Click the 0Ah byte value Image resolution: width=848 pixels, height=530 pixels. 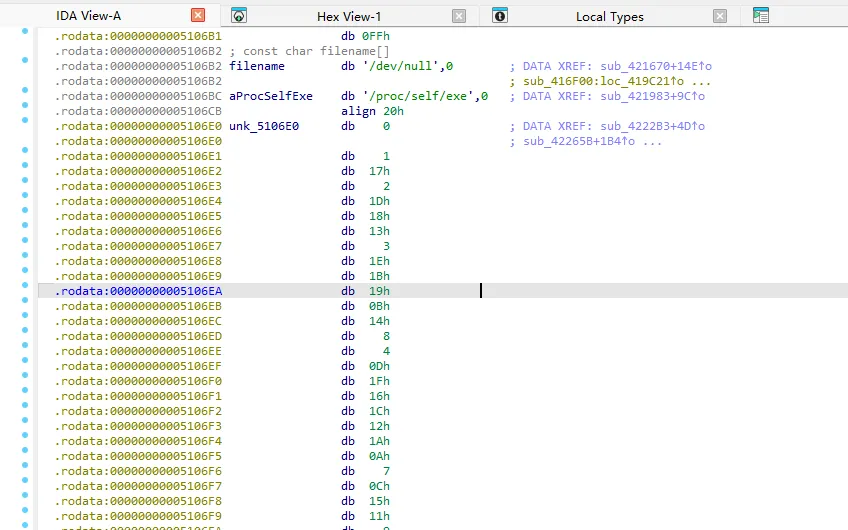[379, 456]
